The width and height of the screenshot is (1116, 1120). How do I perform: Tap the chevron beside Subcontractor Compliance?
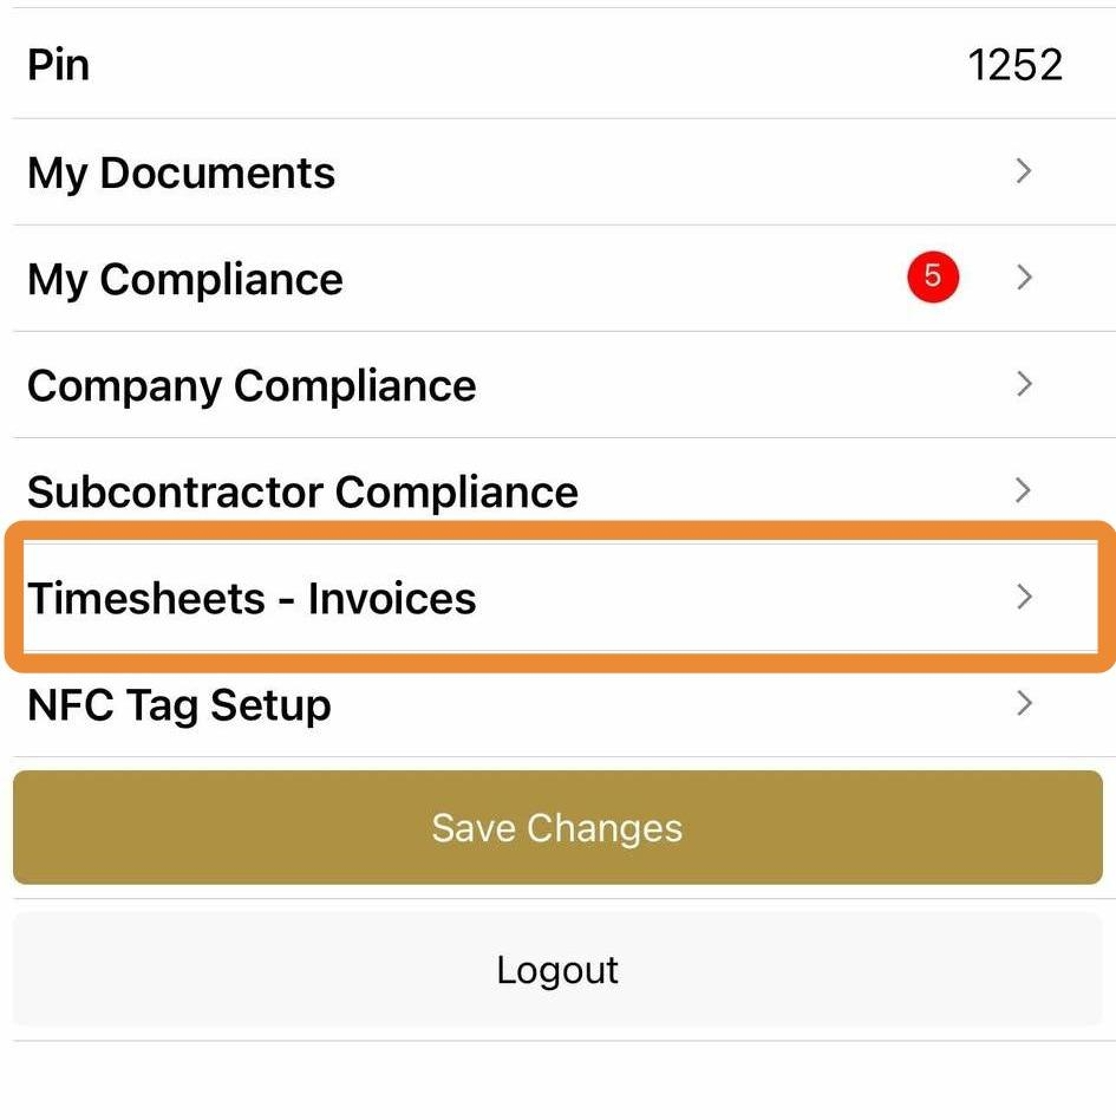(x=1023, y=490)
